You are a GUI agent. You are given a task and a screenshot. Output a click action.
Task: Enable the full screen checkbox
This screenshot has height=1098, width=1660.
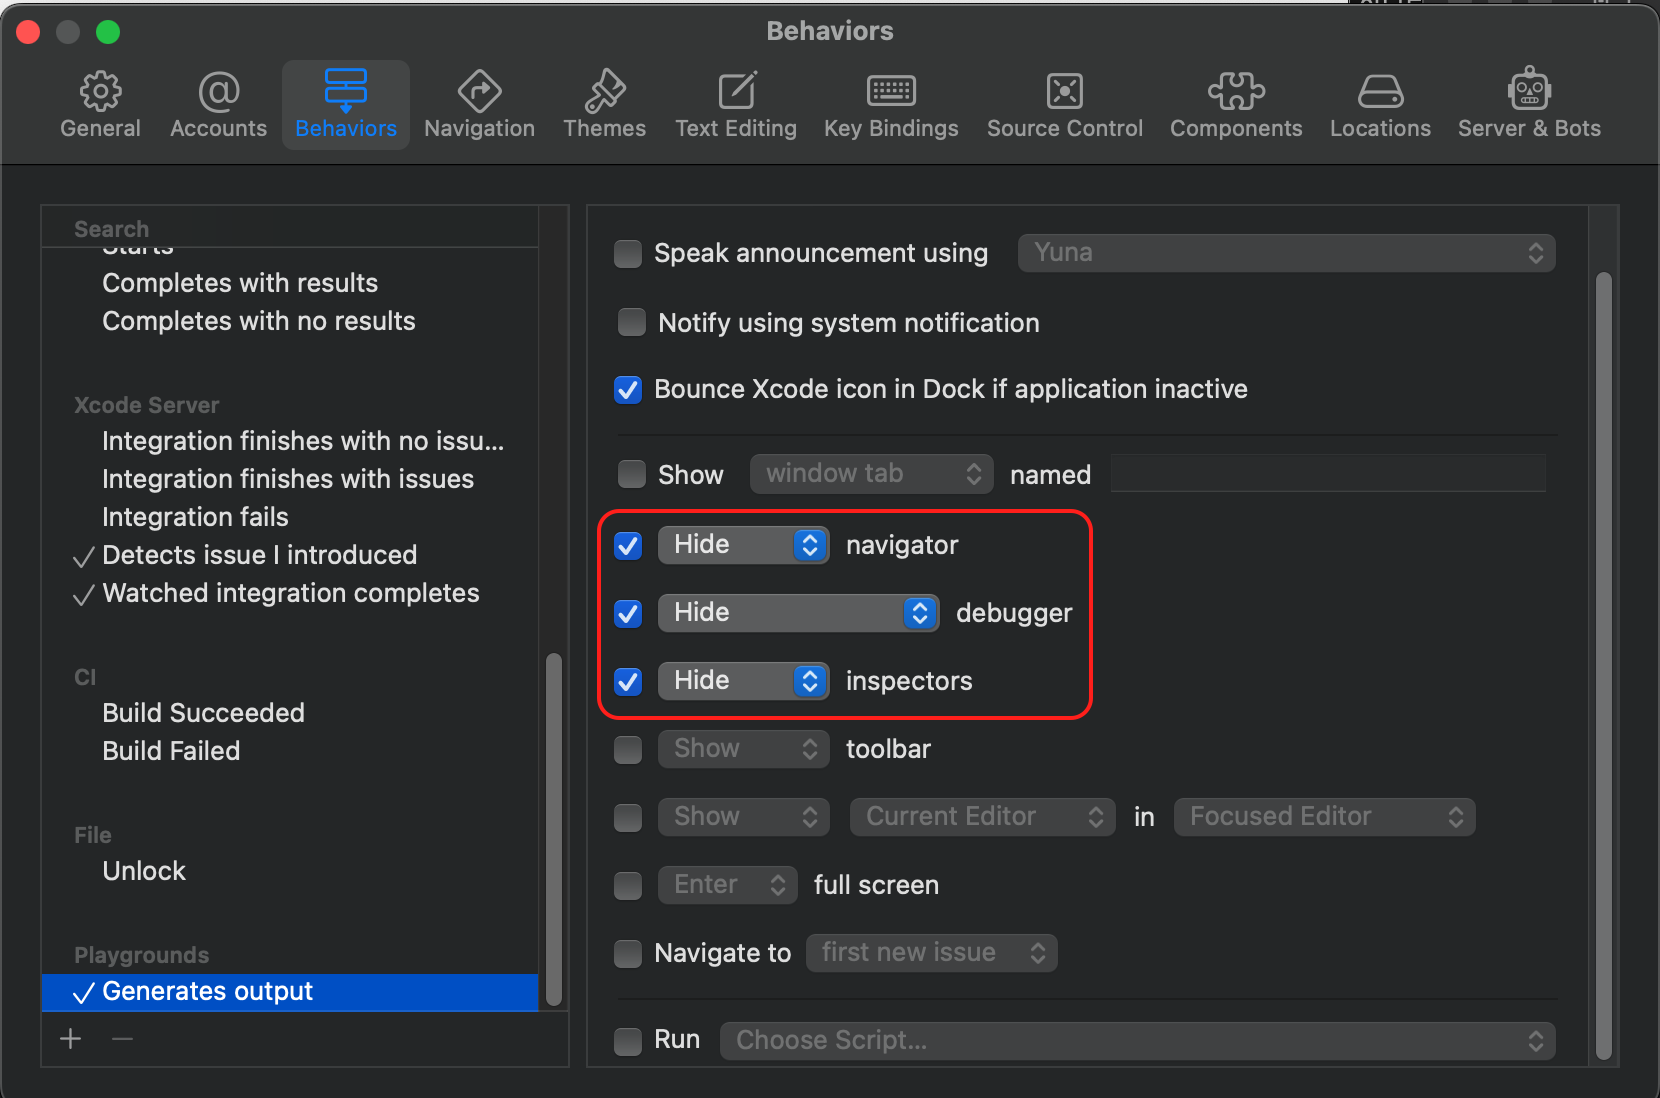pos(628,886)
